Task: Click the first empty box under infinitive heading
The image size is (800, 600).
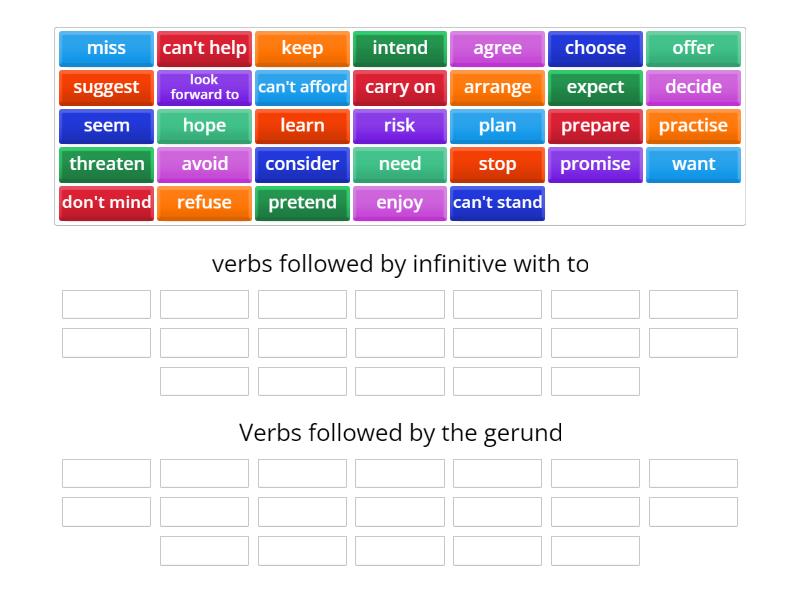Action: tap(106, 304)
